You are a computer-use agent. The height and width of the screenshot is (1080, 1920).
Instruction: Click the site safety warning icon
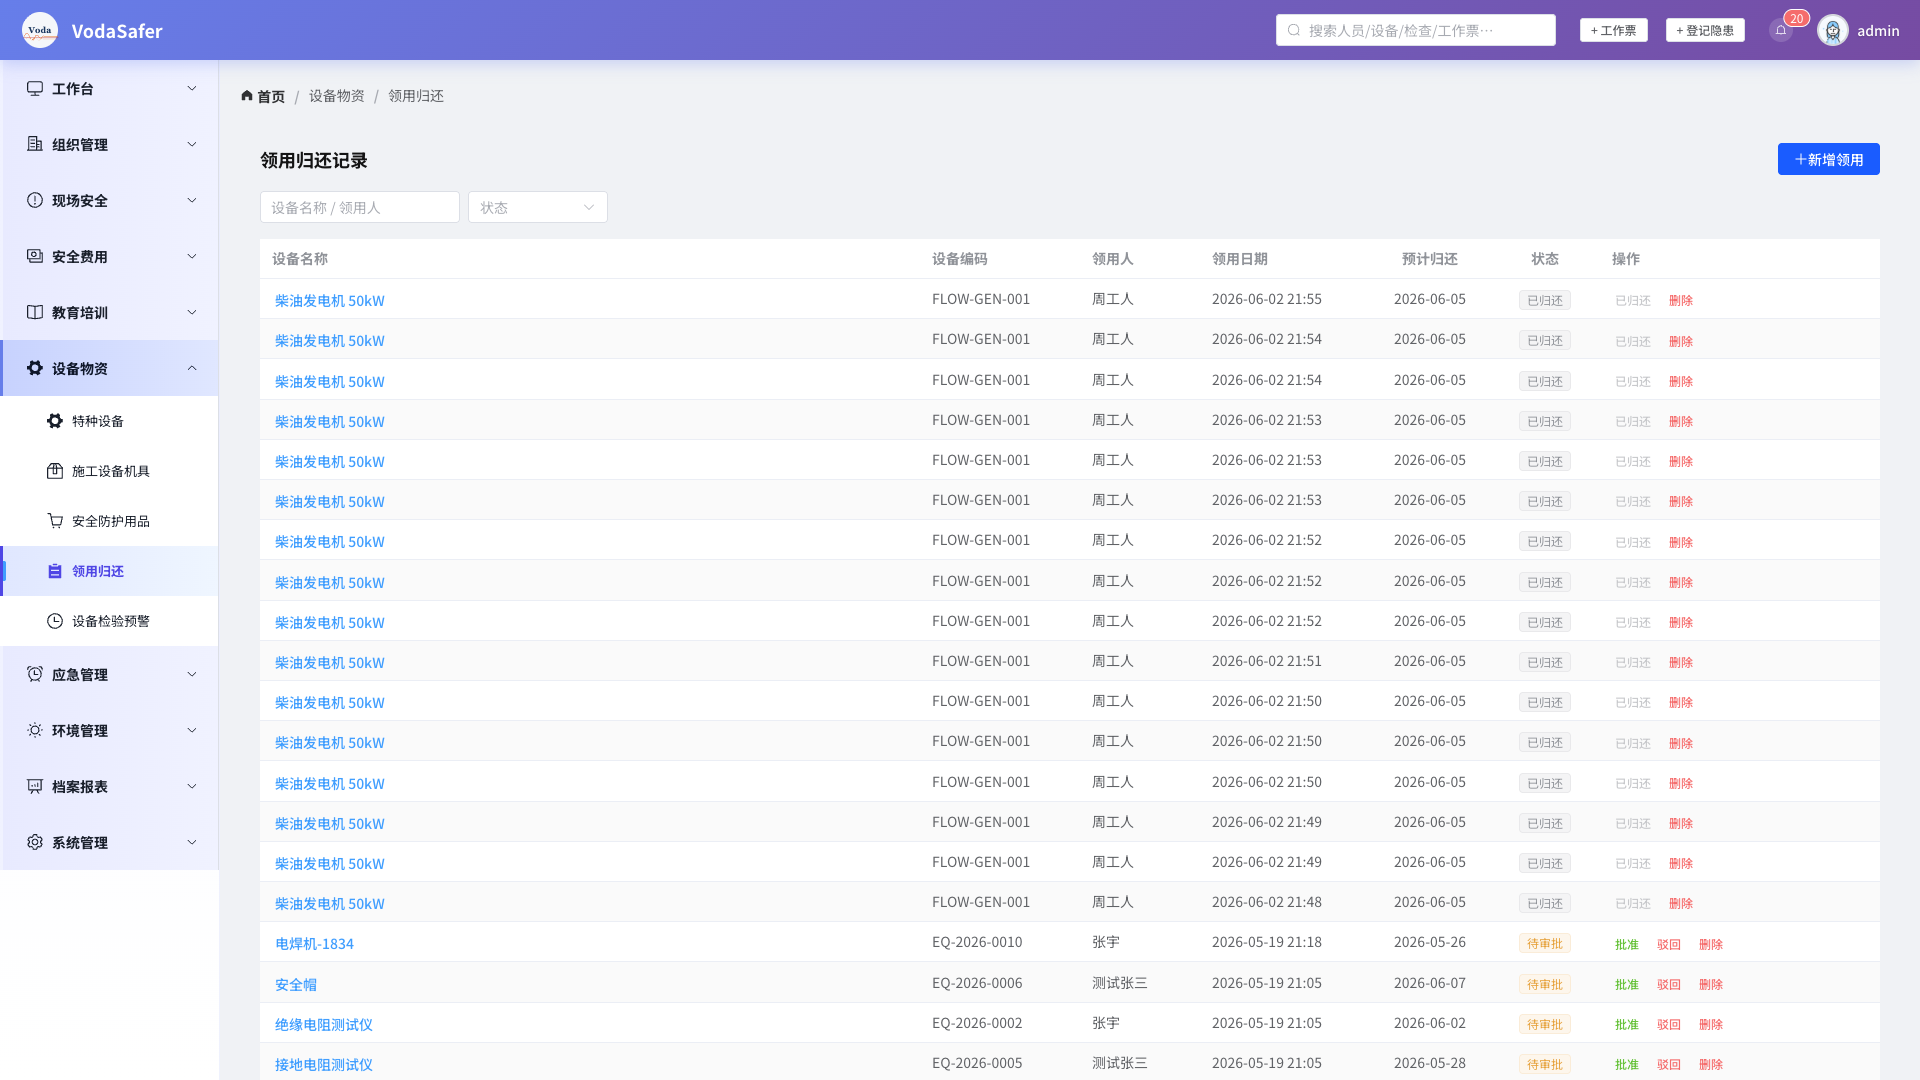35,200
